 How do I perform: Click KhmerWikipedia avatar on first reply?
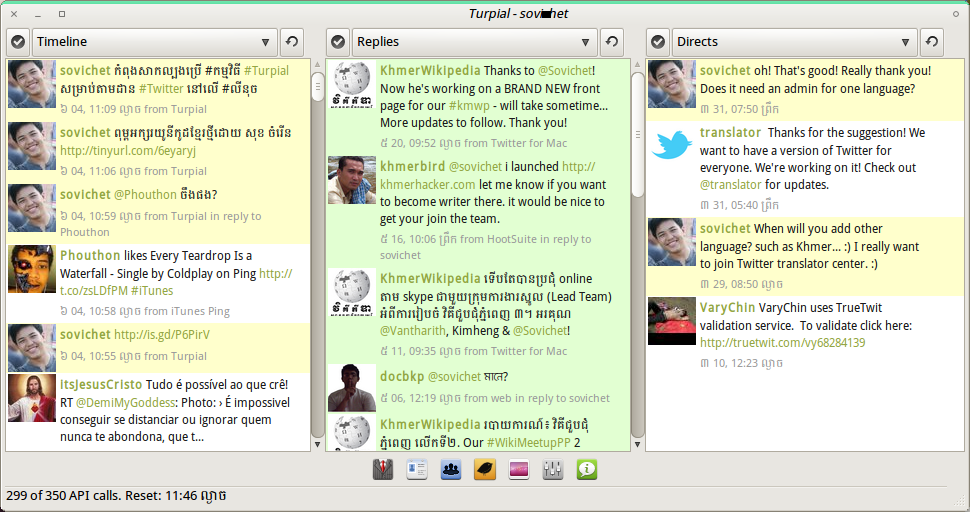[352, 85]
